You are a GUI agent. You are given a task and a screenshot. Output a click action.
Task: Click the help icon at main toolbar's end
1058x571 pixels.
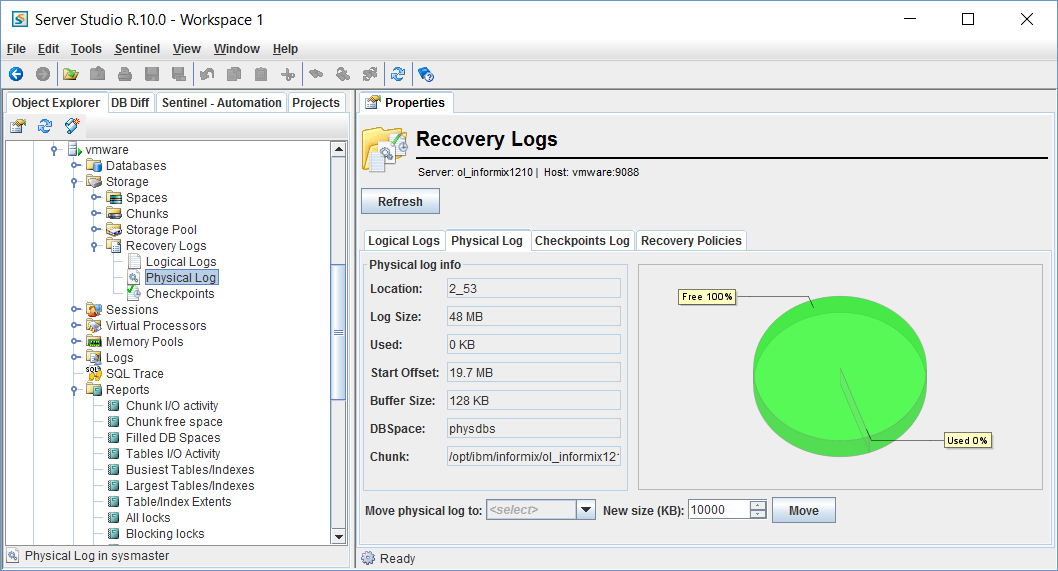(x=425, y=74)
